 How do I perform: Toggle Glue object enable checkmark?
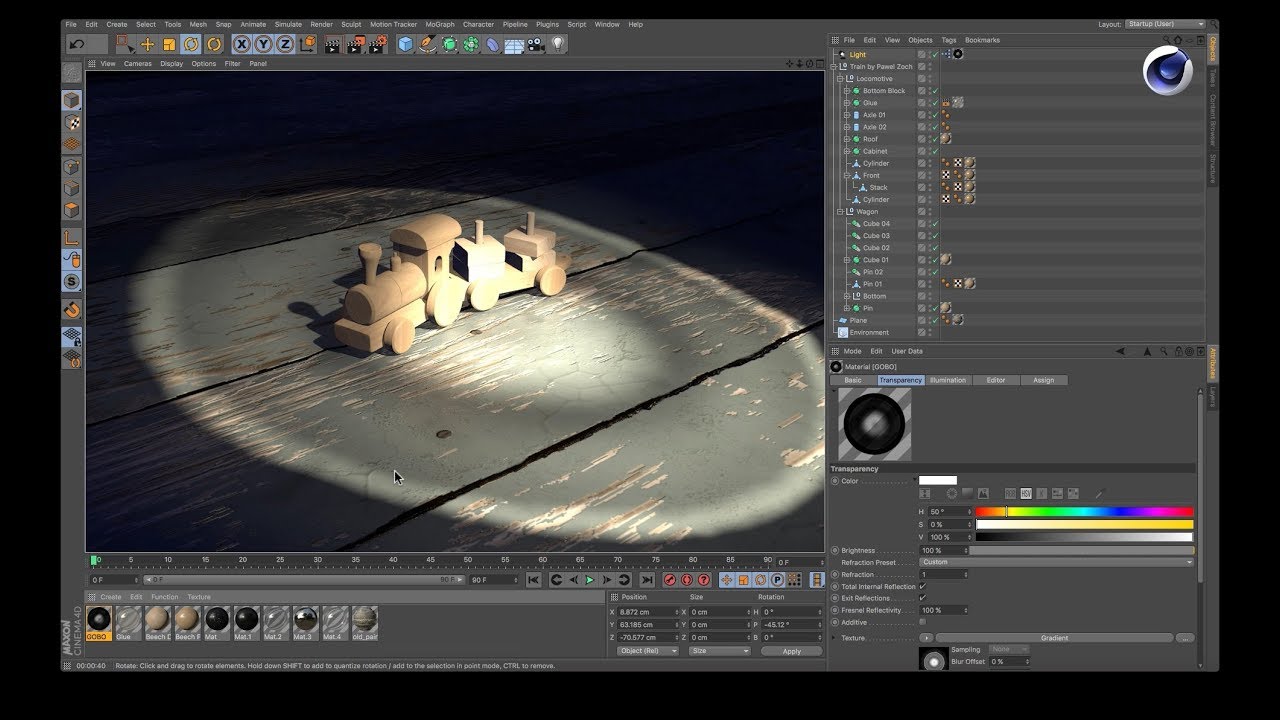click(x=934, y=103)
